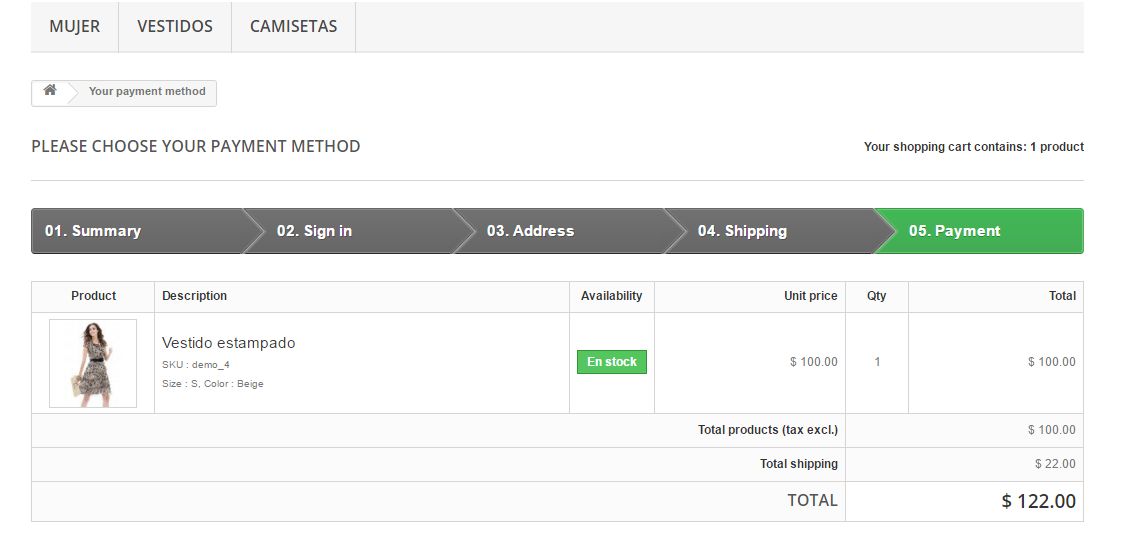The image size is (1137, 545).
Task: Click the home icon in breadcrumb
Action: tap(49, 91)
